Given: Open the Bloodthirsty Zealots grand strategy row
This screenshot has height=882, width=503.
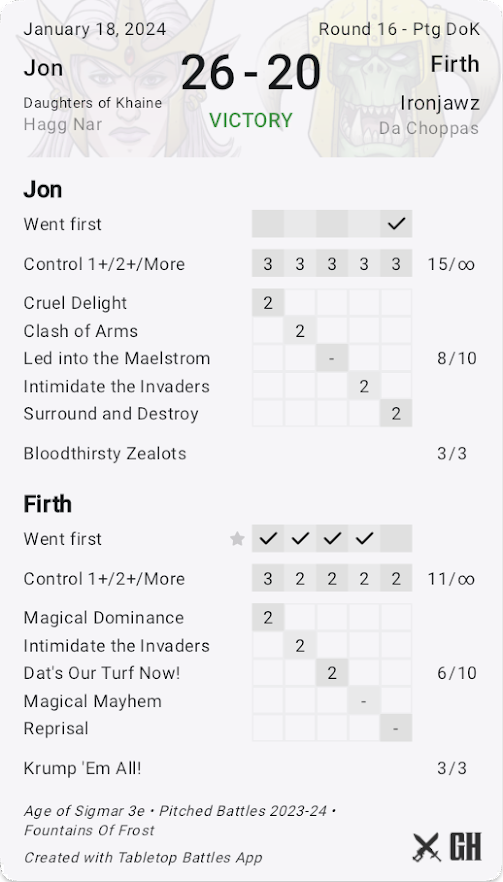Looking at the screenshot, I should (x=251, y=454).
